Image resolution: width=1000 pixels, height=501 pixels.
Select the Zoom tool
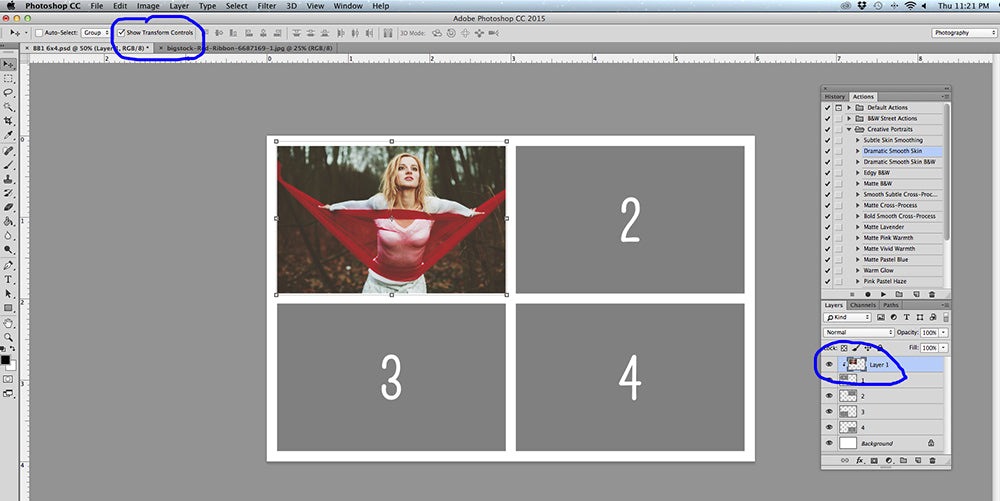tap(8, 337)
